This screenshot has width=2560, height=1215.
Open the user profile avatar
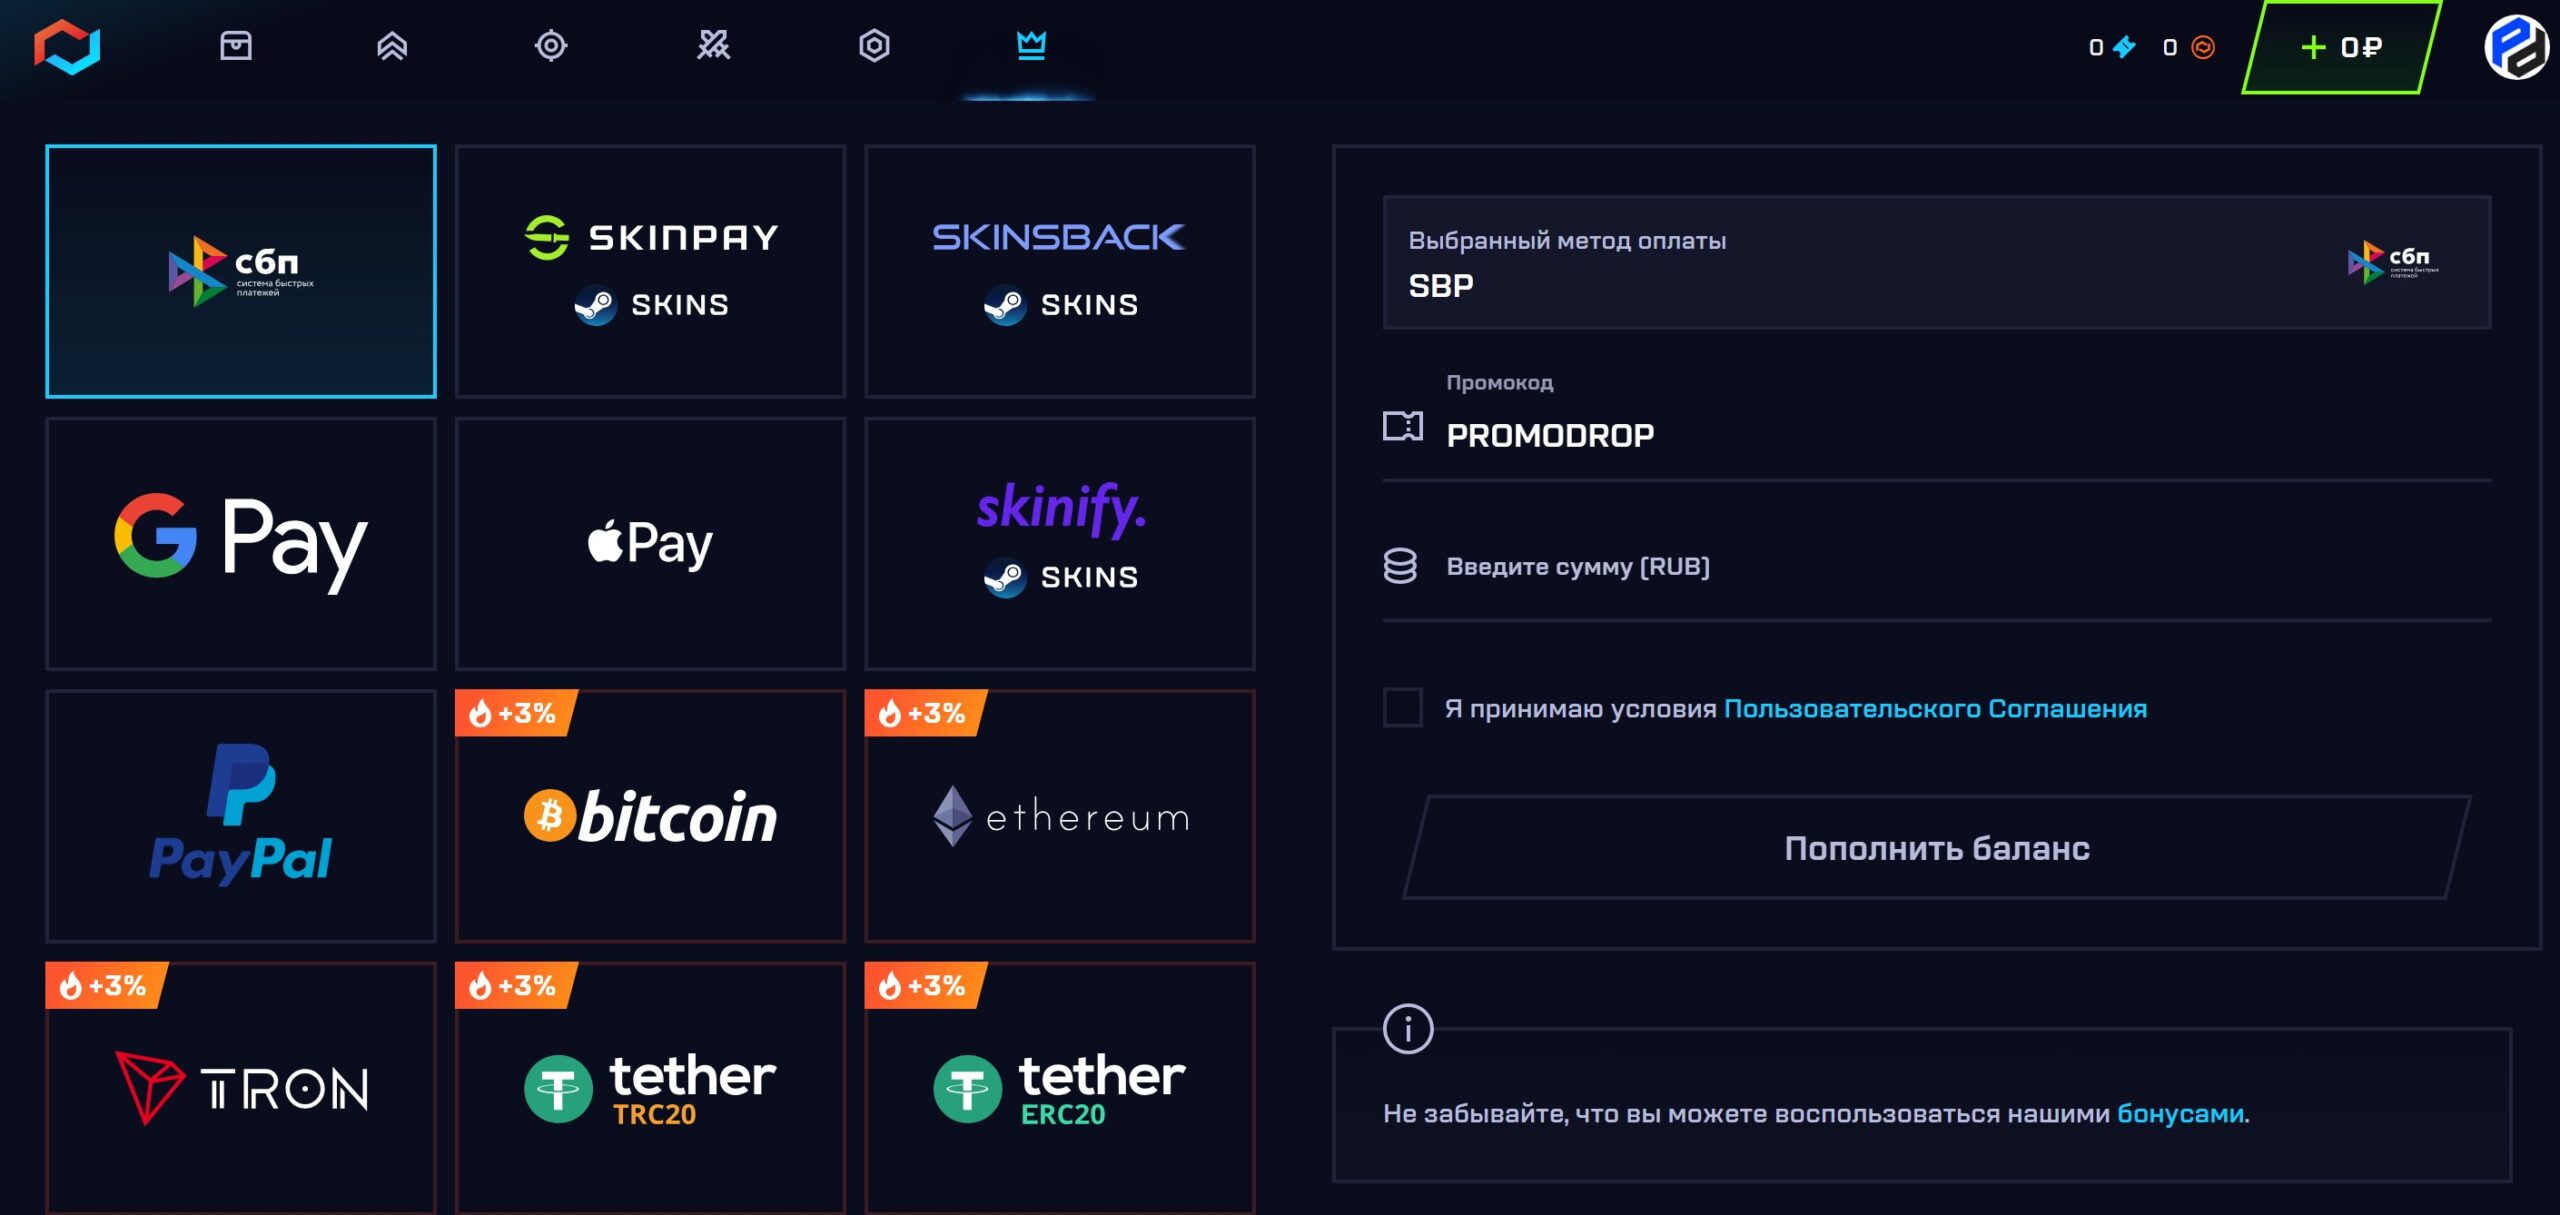pos(2516,47)
